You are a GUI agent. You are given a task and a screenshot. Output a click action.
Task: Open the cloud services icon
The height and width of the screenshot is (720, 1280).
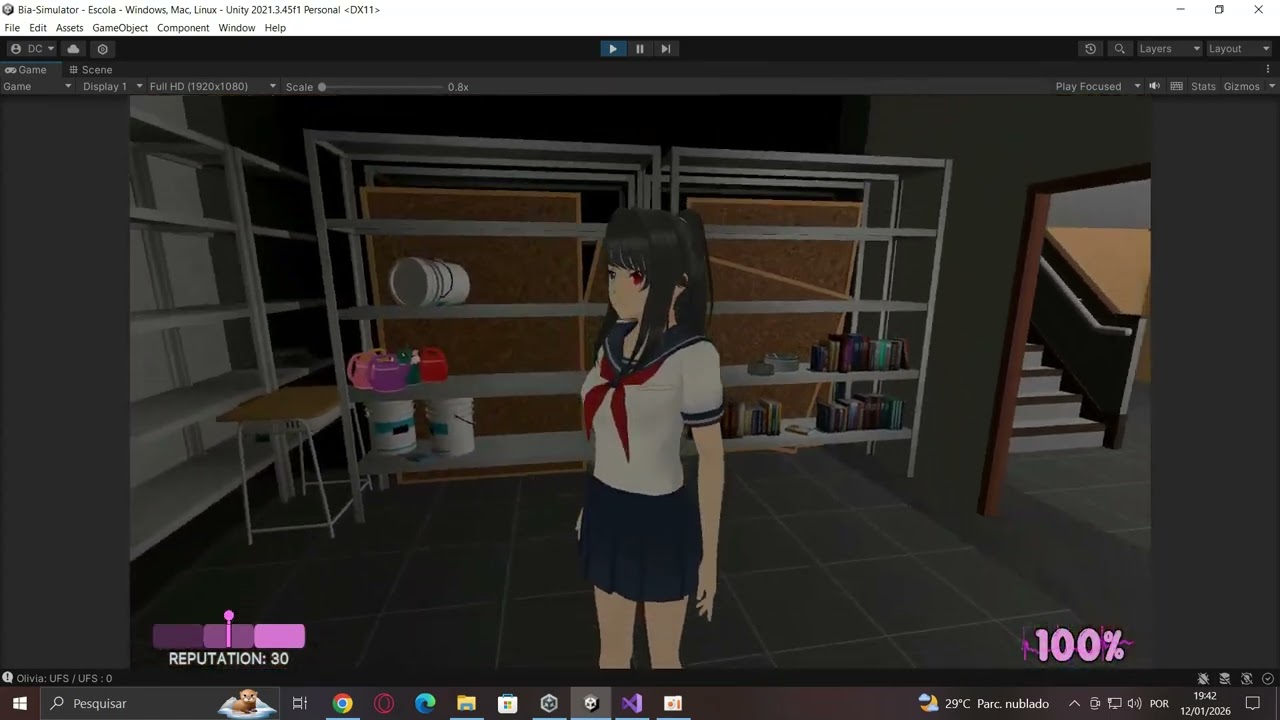[73, 49]
